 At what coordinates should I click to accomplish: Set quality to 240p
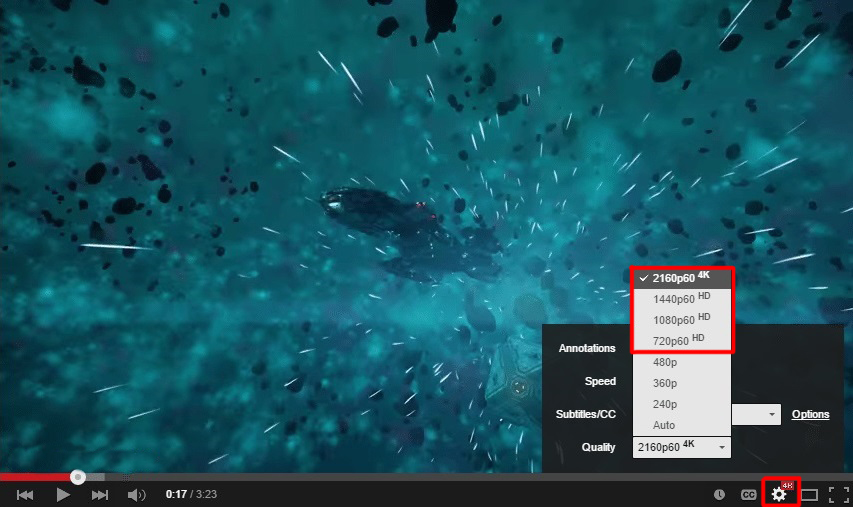click(x=682, y=404)
